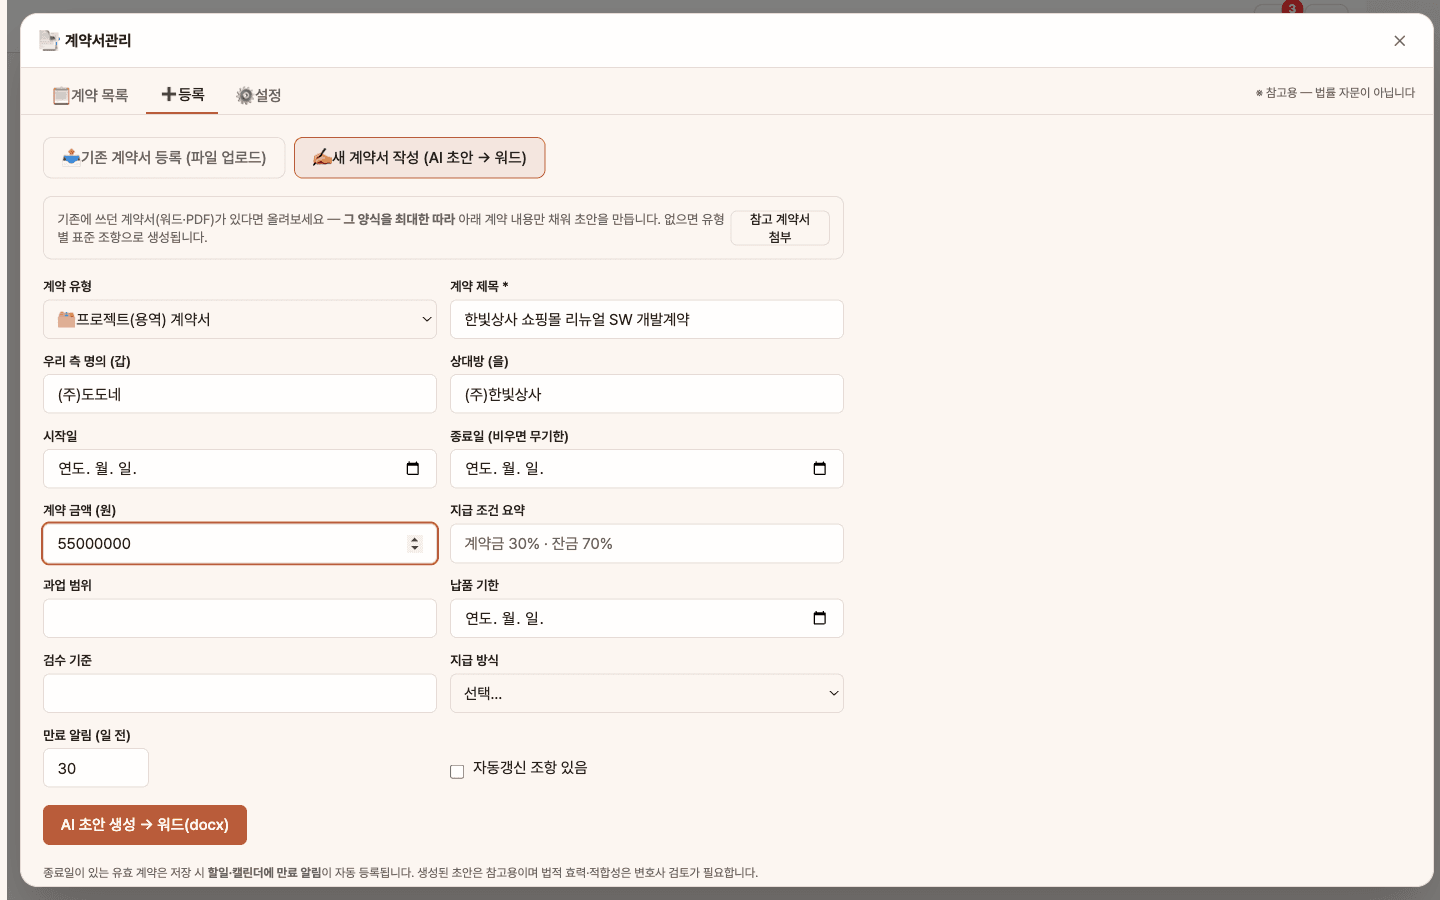Click the chevron arrow of 계약 유형 select
Screen dimensions: 1440x900
427,319
